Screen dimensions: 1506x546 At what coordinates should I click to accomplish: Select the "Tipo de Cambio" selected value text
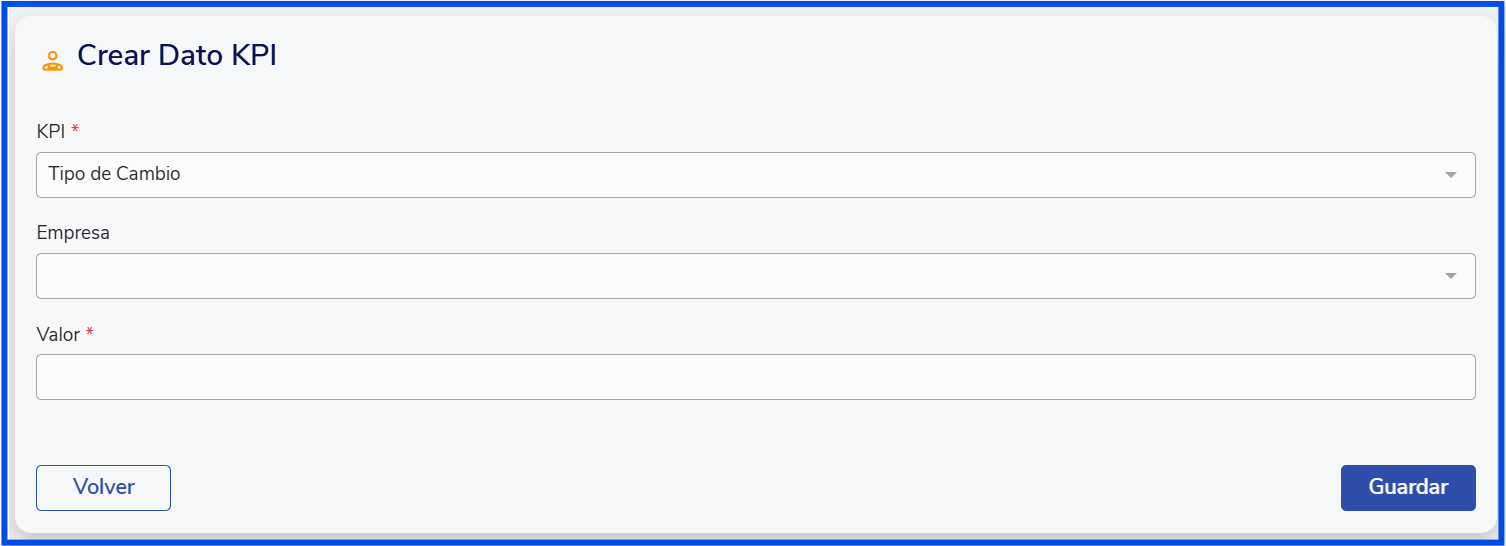[114, 174]
